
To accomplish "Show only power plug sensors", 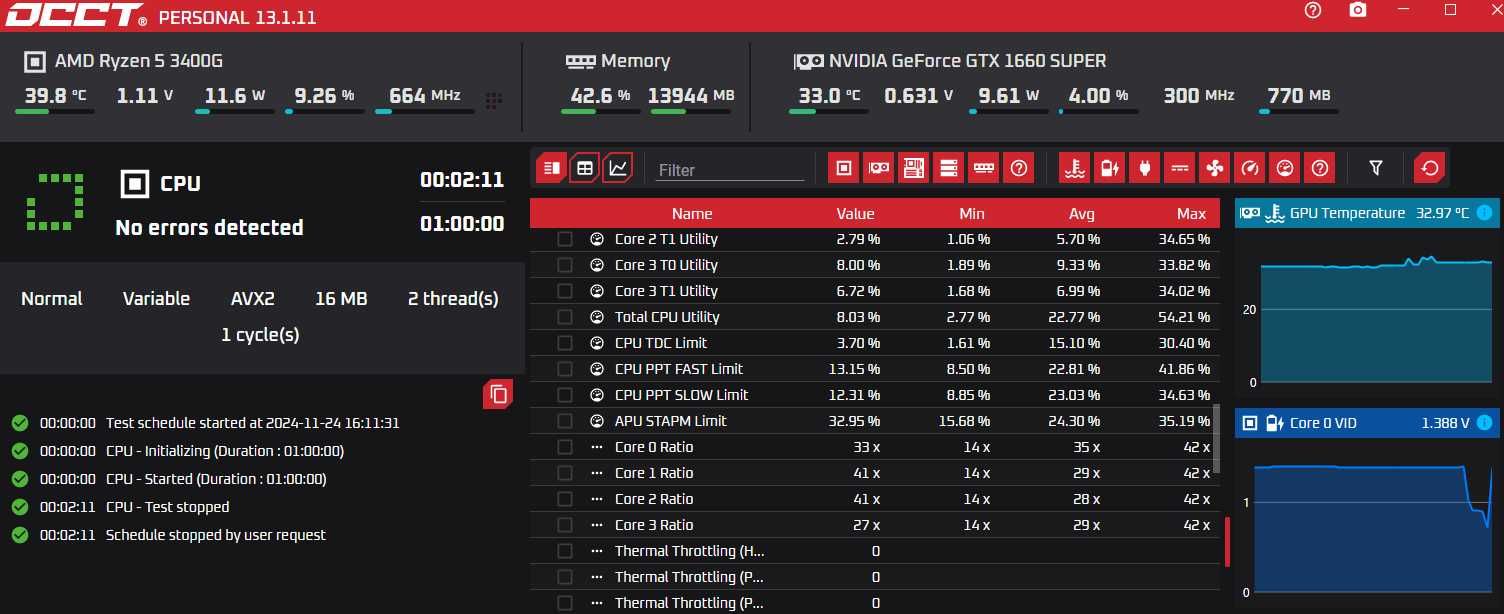I will point(1145,168).
